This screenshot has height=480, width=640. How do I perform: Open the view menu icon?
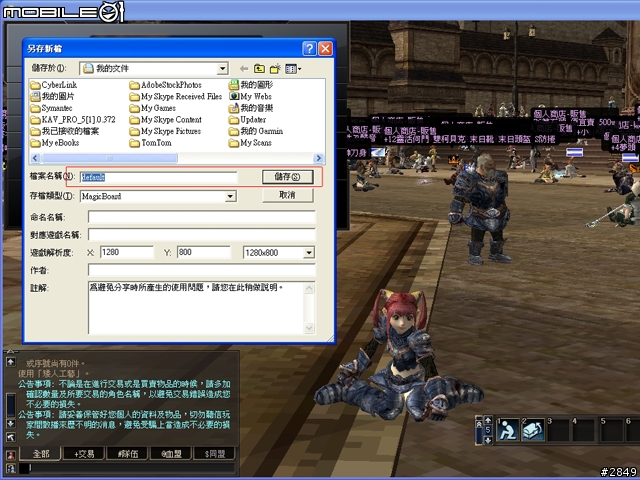(293, 69)
